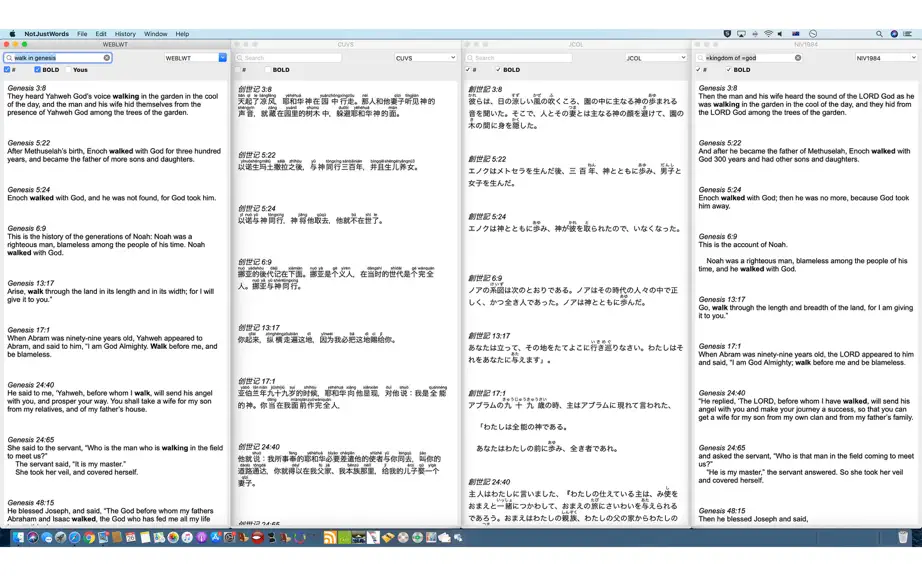This screenshot has height=576, width=922.
Task: Click 'Genesis 6:9' heading in NIV1984 window
Action: tap(718, 236)
